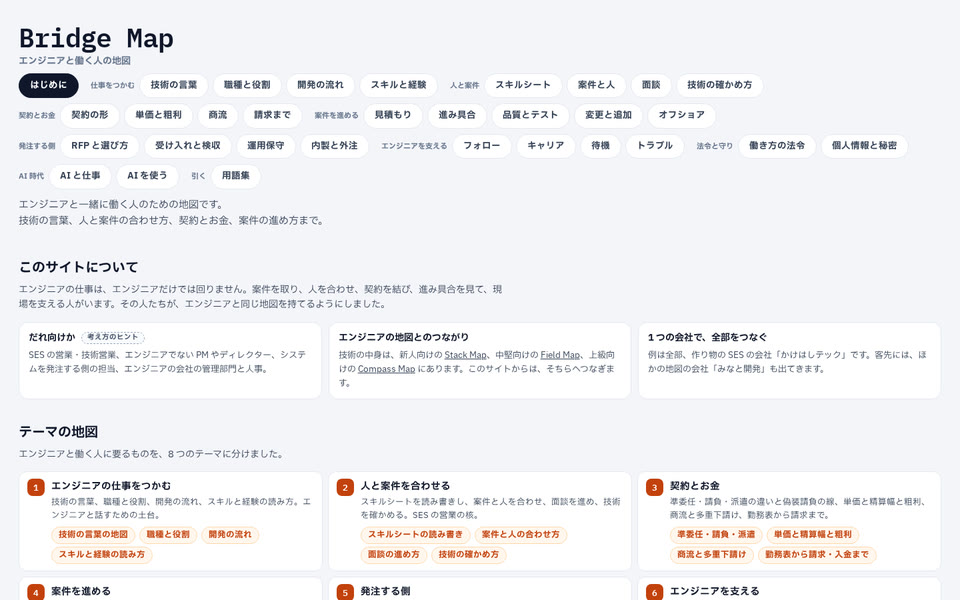Click number 1 badge of エンジニアの仕事をつかむ
This screenshot has width=960, height=600.
36,487
